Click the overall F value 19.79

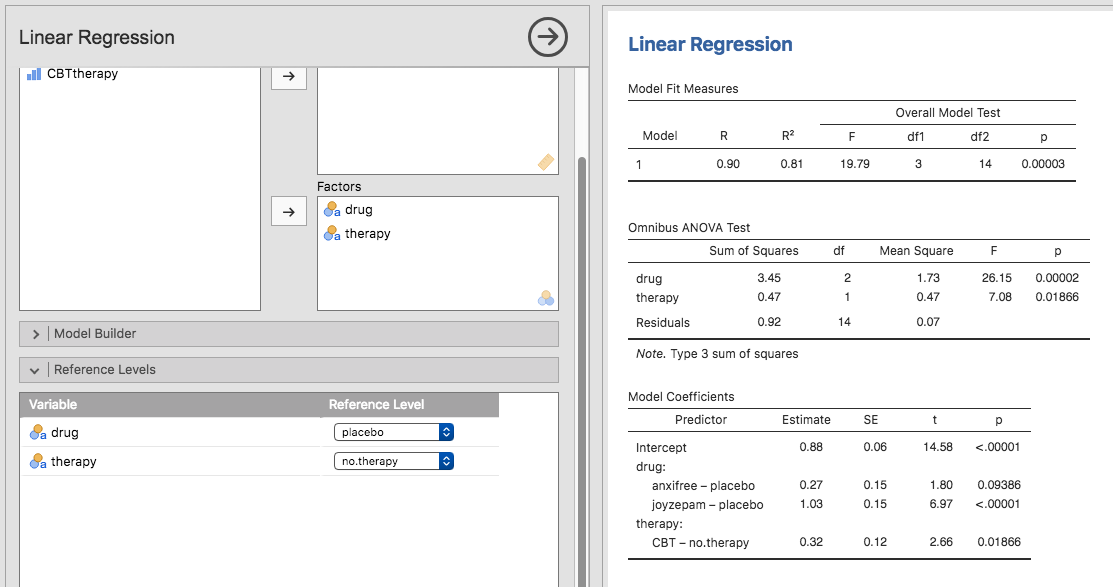tap(855, 164)
